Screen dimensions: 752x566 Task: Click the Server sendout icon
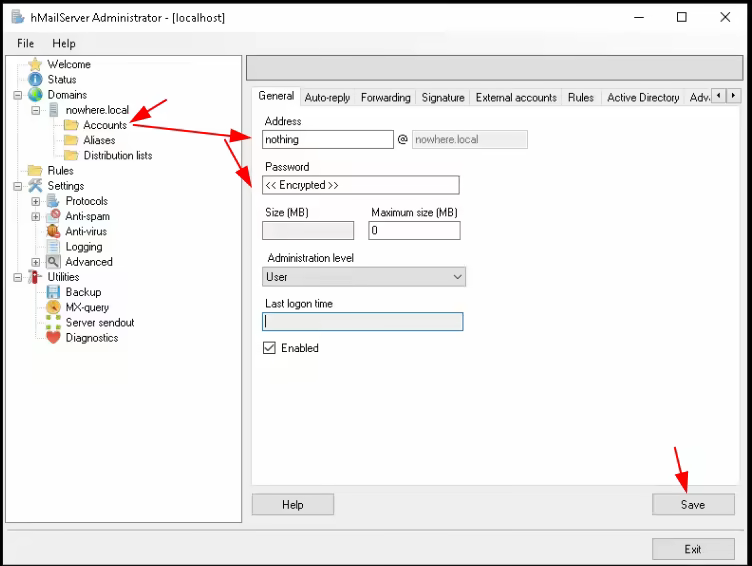point(53,322)
